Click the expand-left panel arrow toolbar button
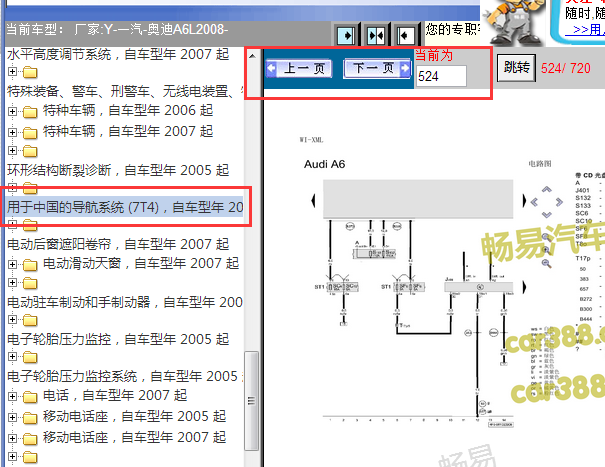The width and height of the screenshot is (605, 467). [x=406, y=36]
